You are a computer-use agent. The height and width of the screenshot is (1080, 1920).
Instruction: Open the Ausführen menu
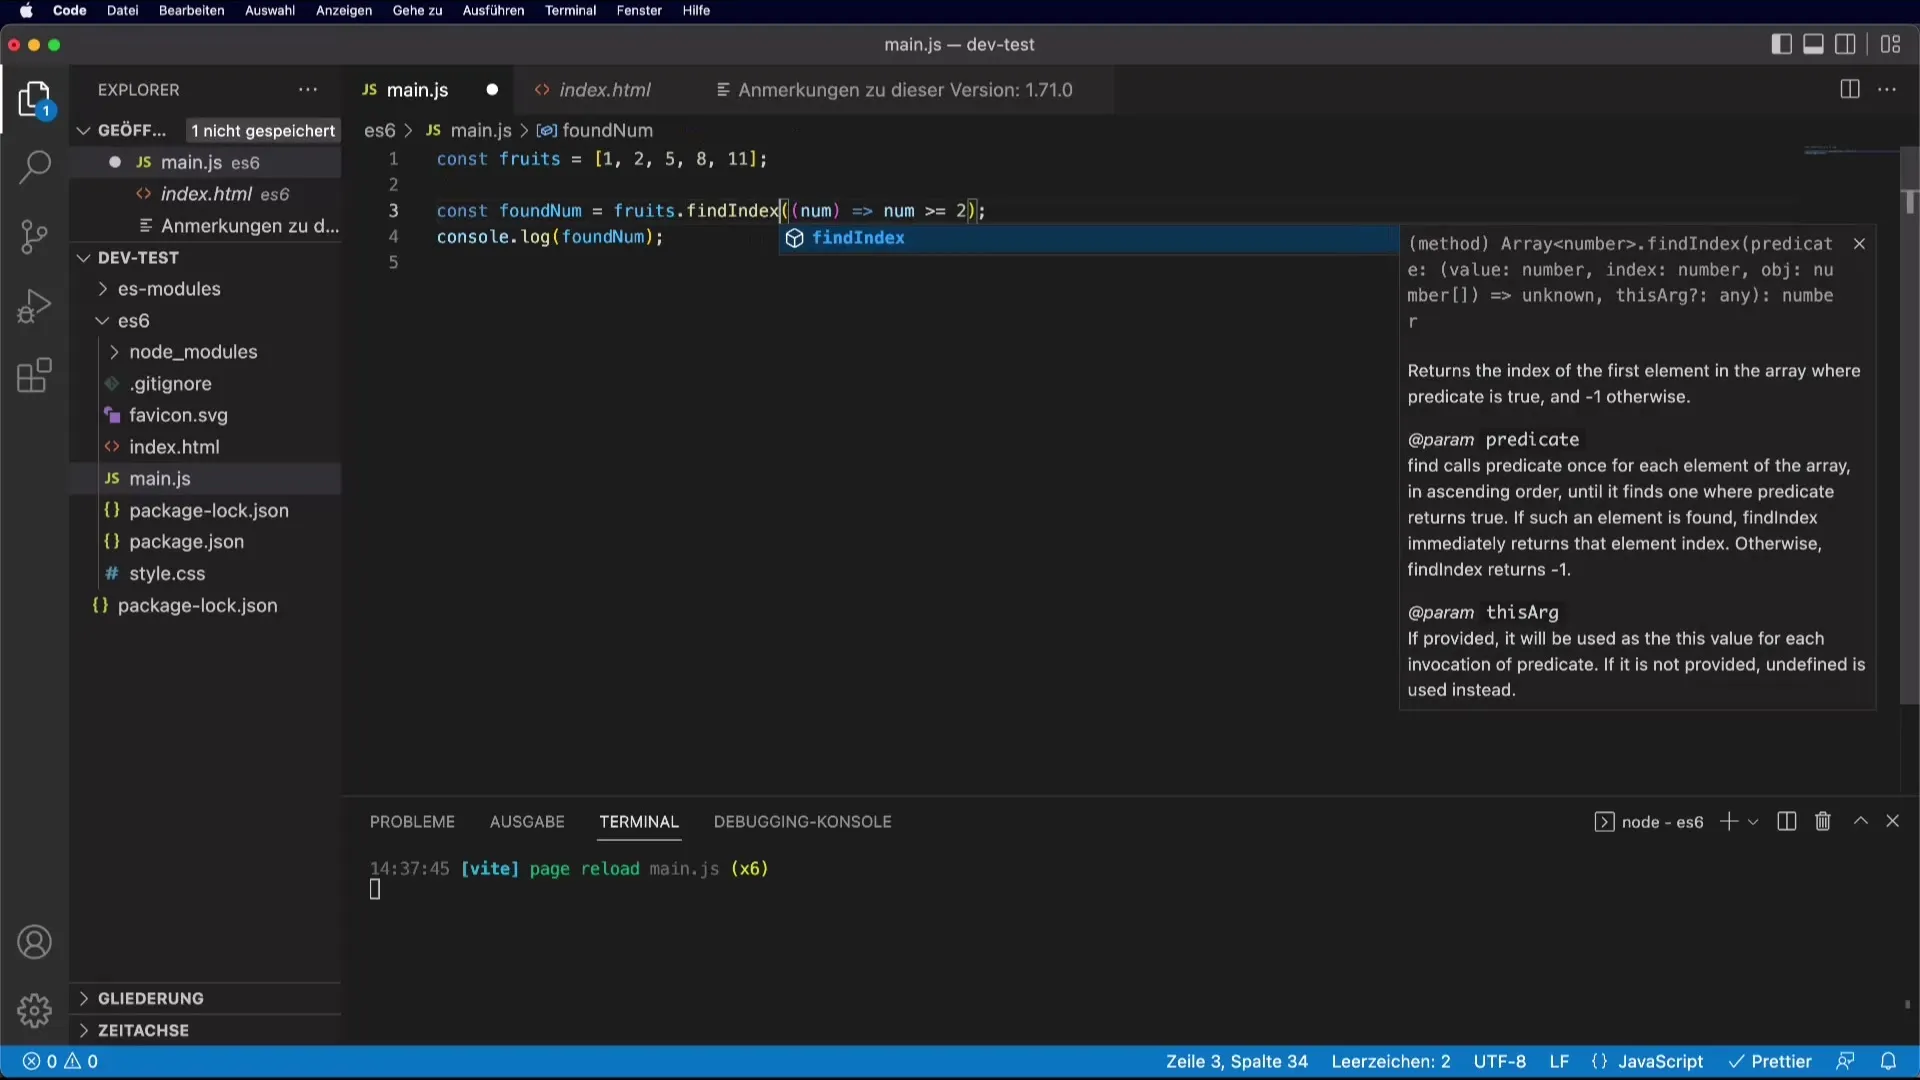click(493, 11)
